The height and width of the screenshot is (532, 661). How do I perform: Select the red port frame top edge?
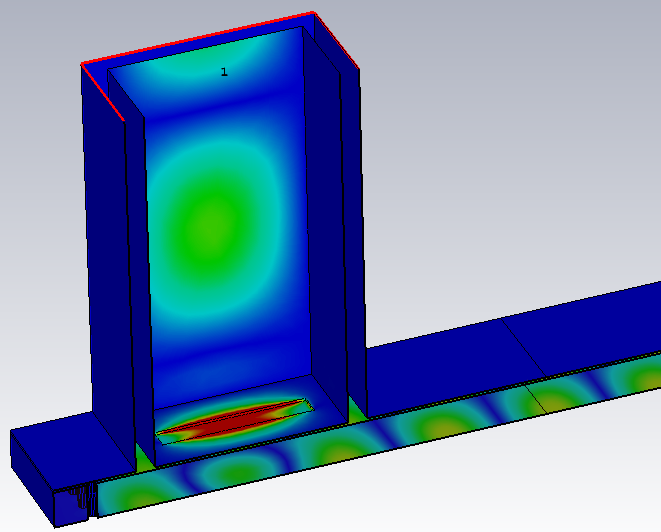pyautogui.click(x=198, y=38)
